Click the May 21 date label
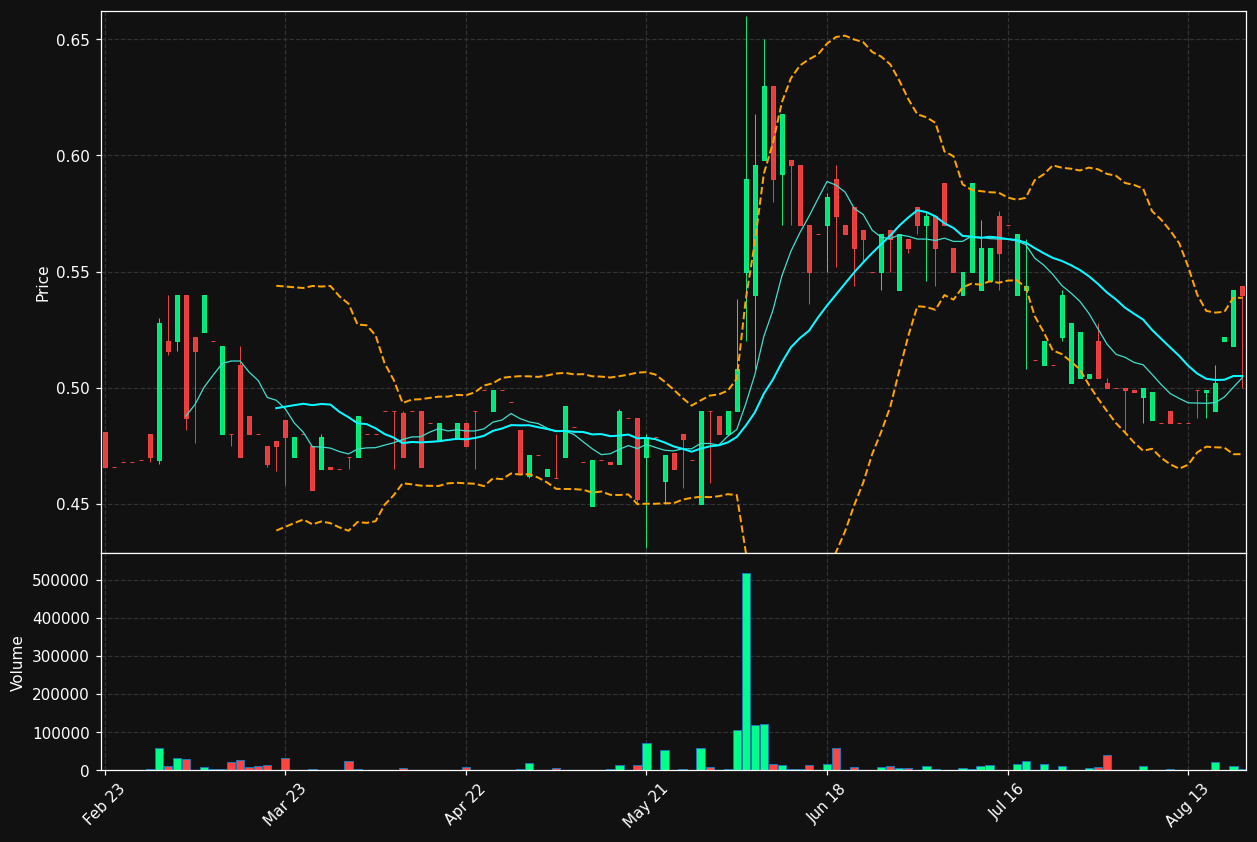1257x842 pixels. pyautogui.click(x=645, y=804)
